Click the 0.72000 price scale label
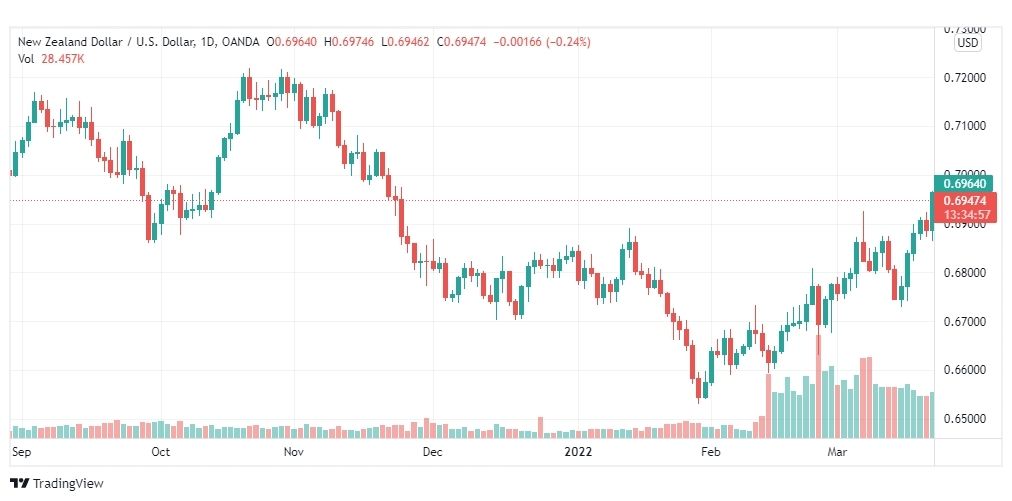1012x501 pixels. coord(964,77)
